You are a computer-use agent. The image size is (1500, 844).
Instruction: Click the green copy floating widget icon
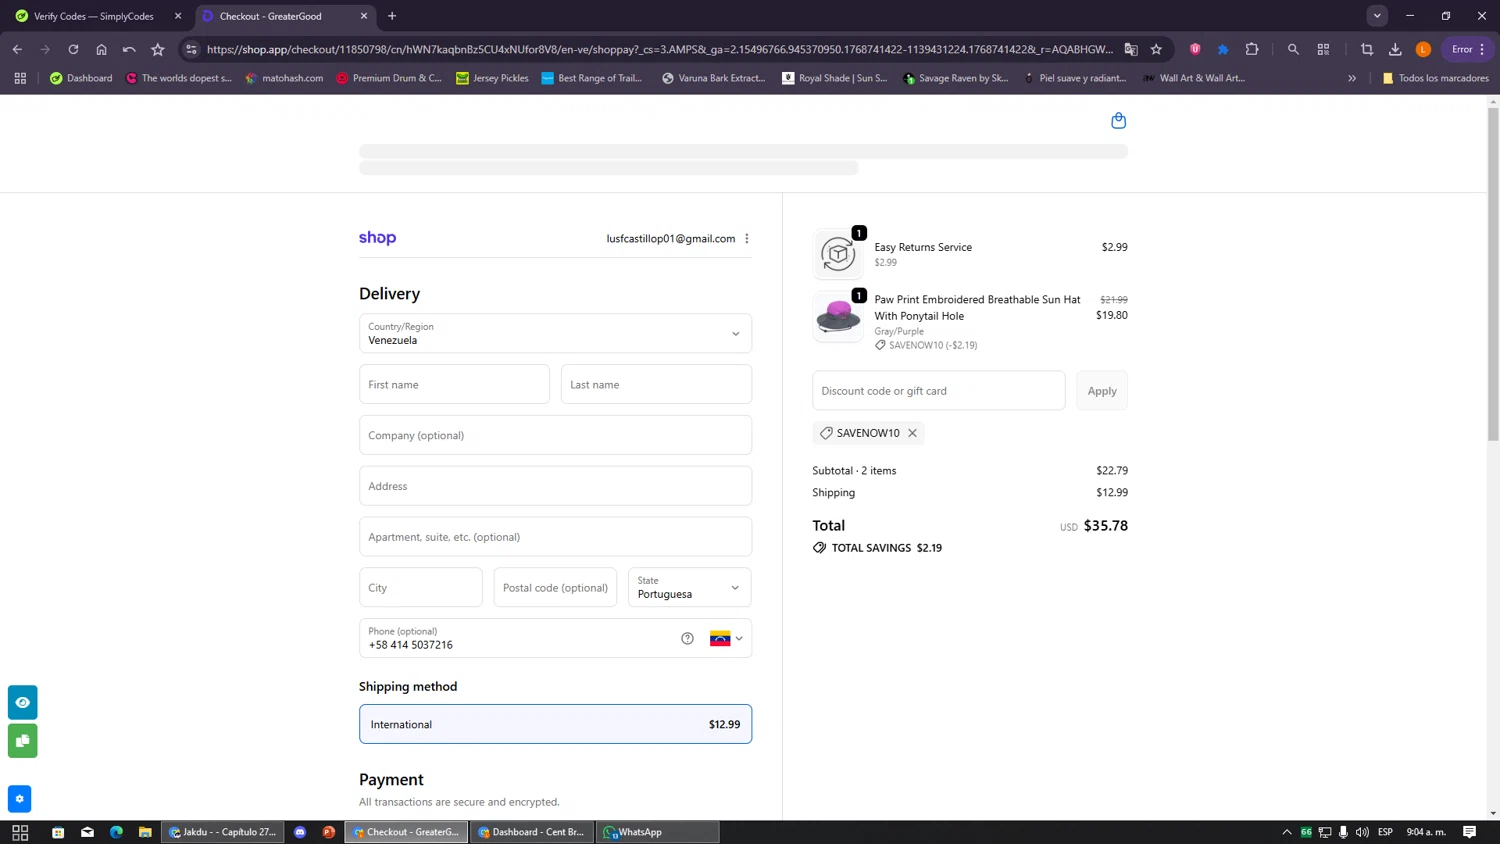22,741
